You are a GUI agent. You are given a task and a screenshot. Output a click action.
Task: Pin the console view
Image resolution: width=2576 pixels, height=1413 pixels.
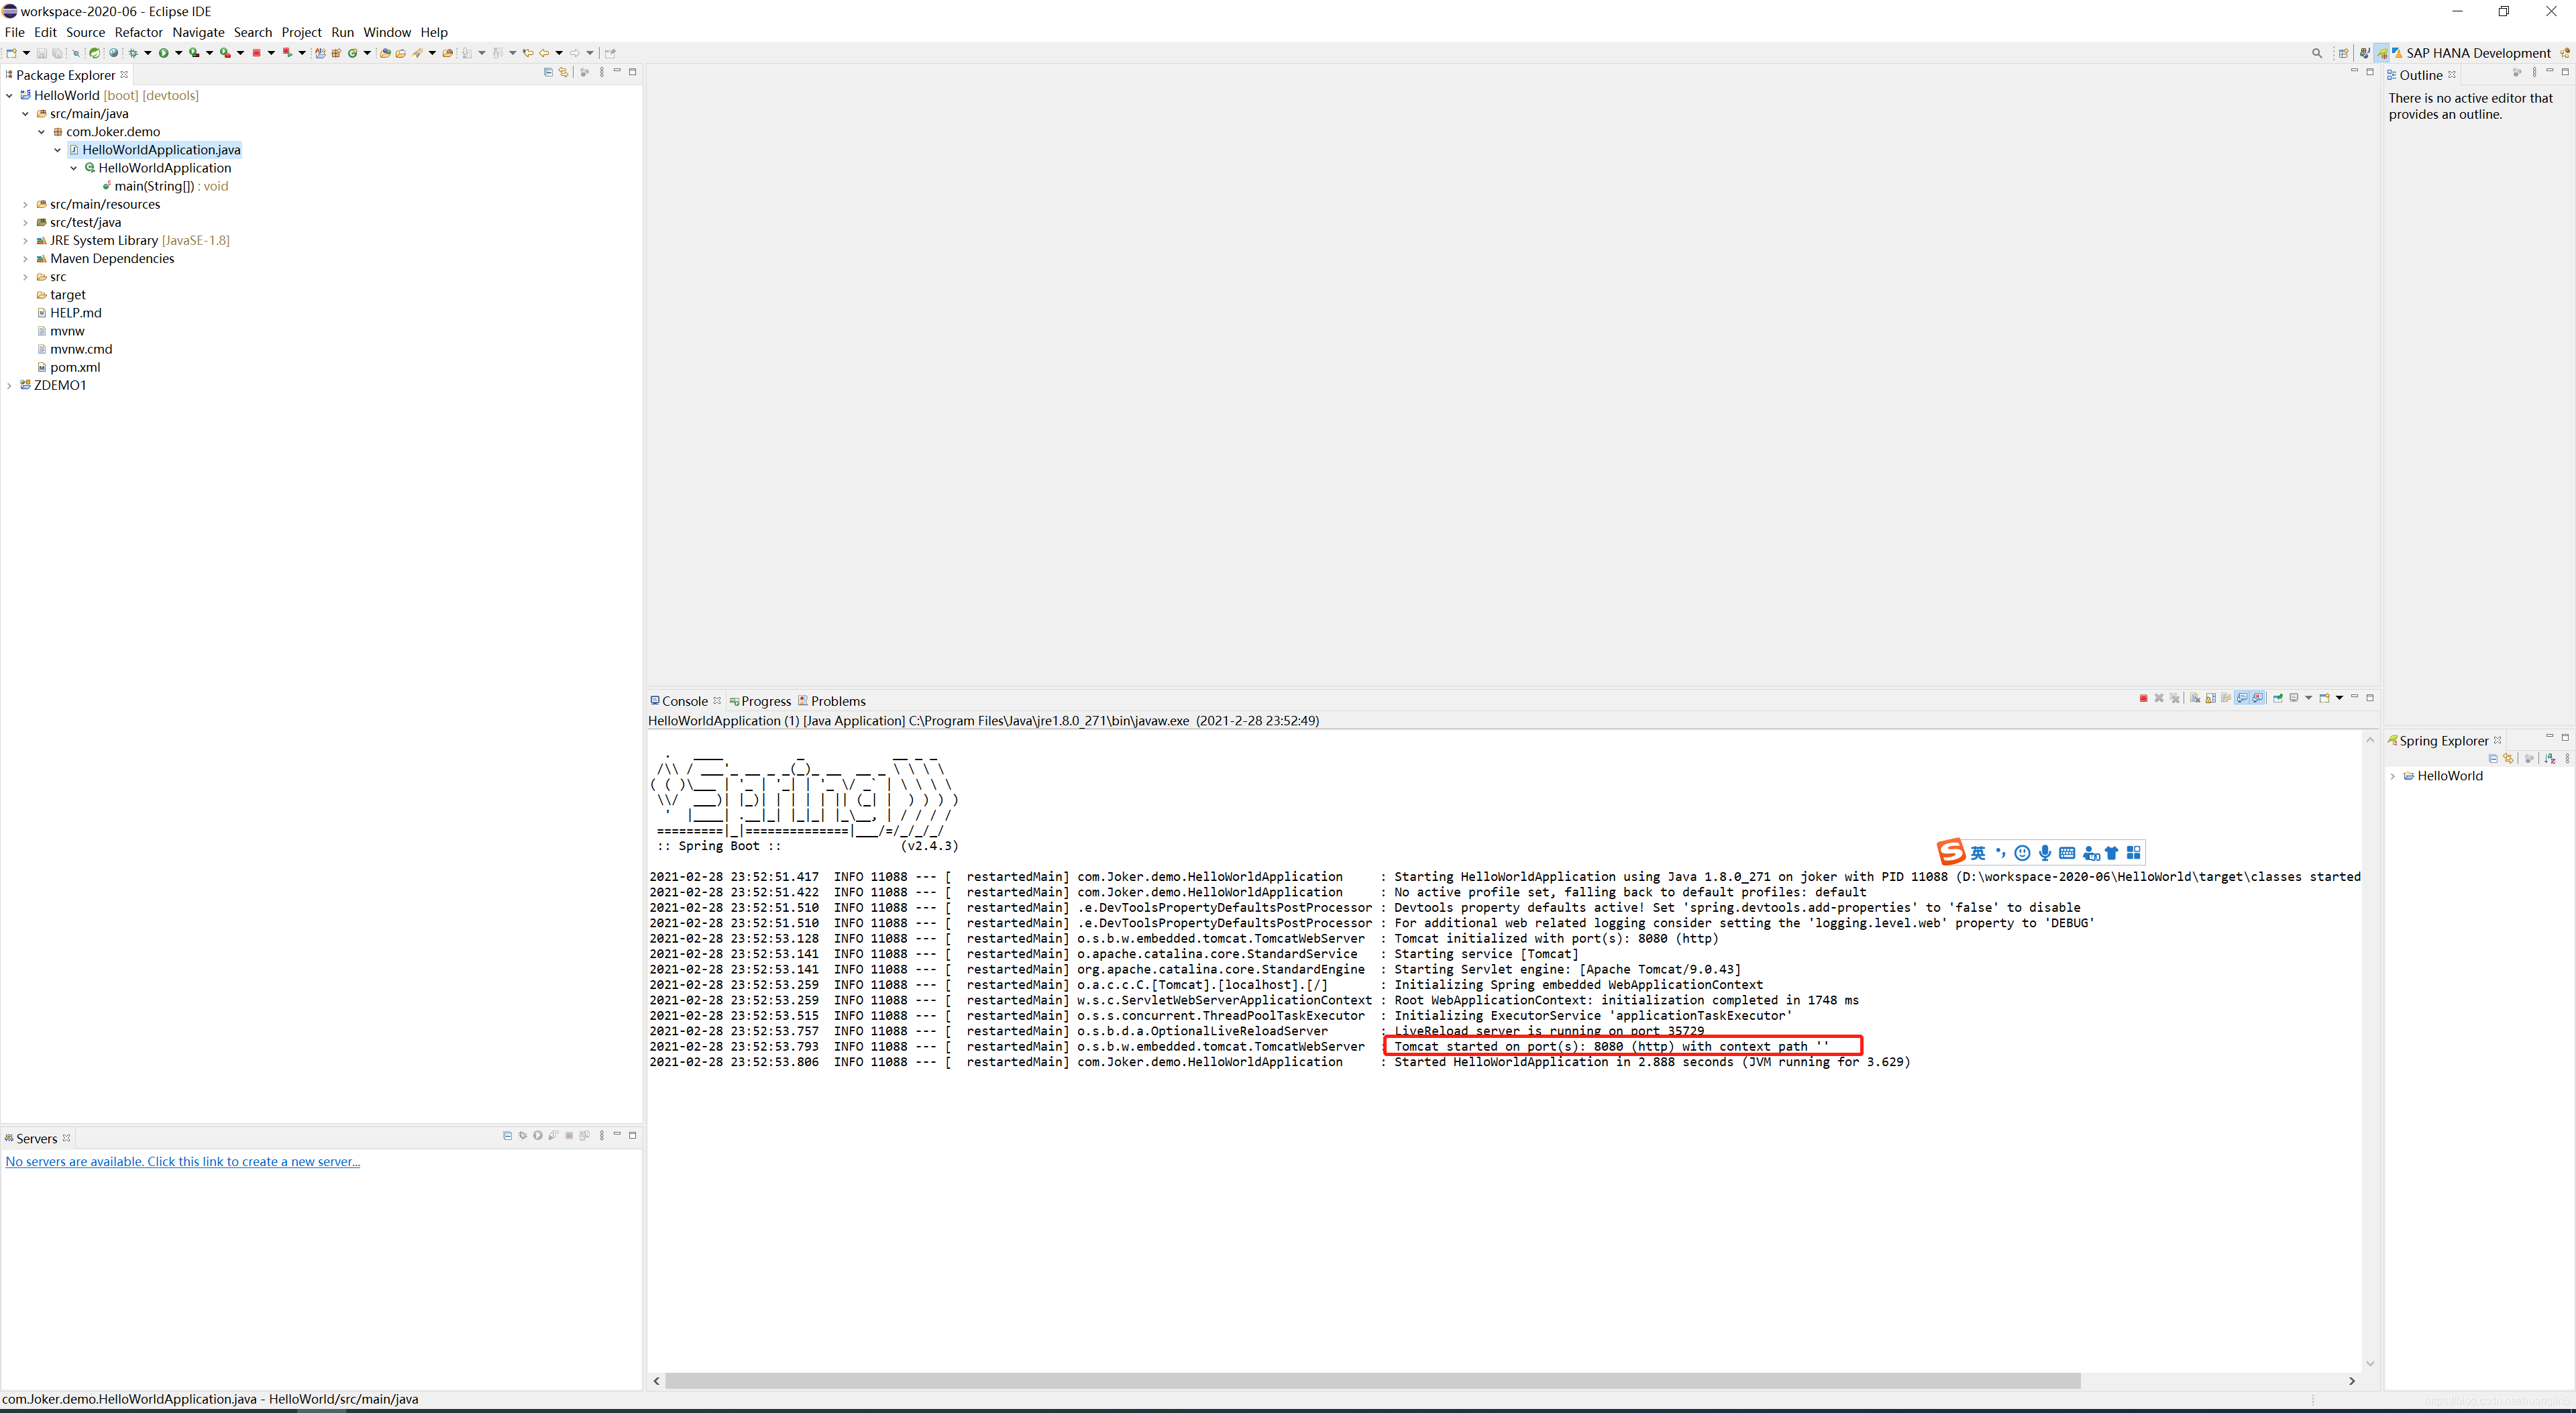[2278, 698]
